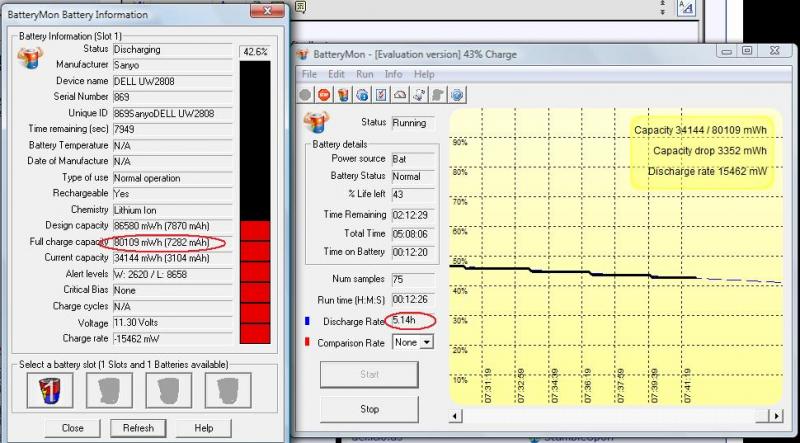Open the checklist configuration toolbar icon
Image resolution: width=800 pixels, height=443 pixels.
[380, 95]
